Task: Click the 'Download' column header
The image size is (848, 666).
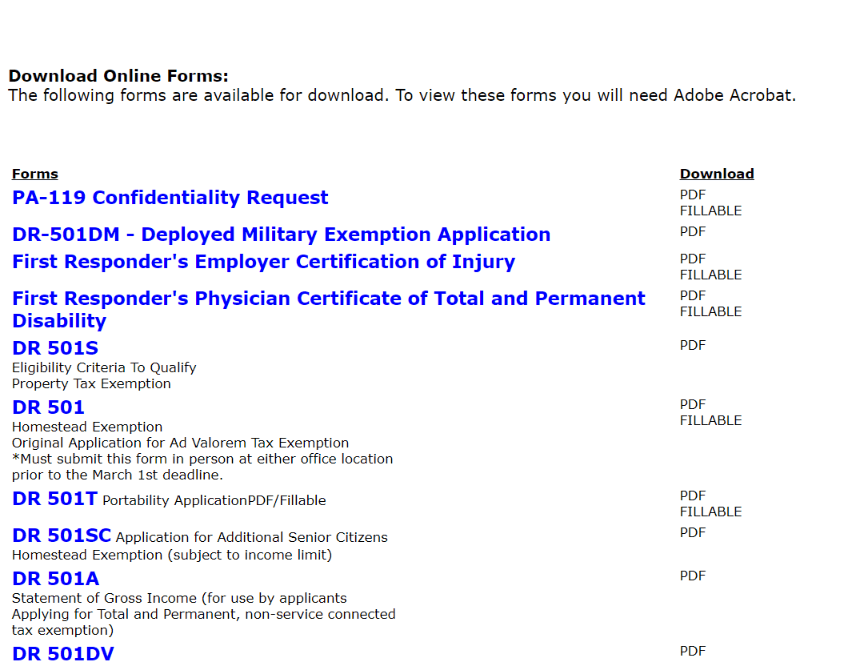Action: (717, 174)
